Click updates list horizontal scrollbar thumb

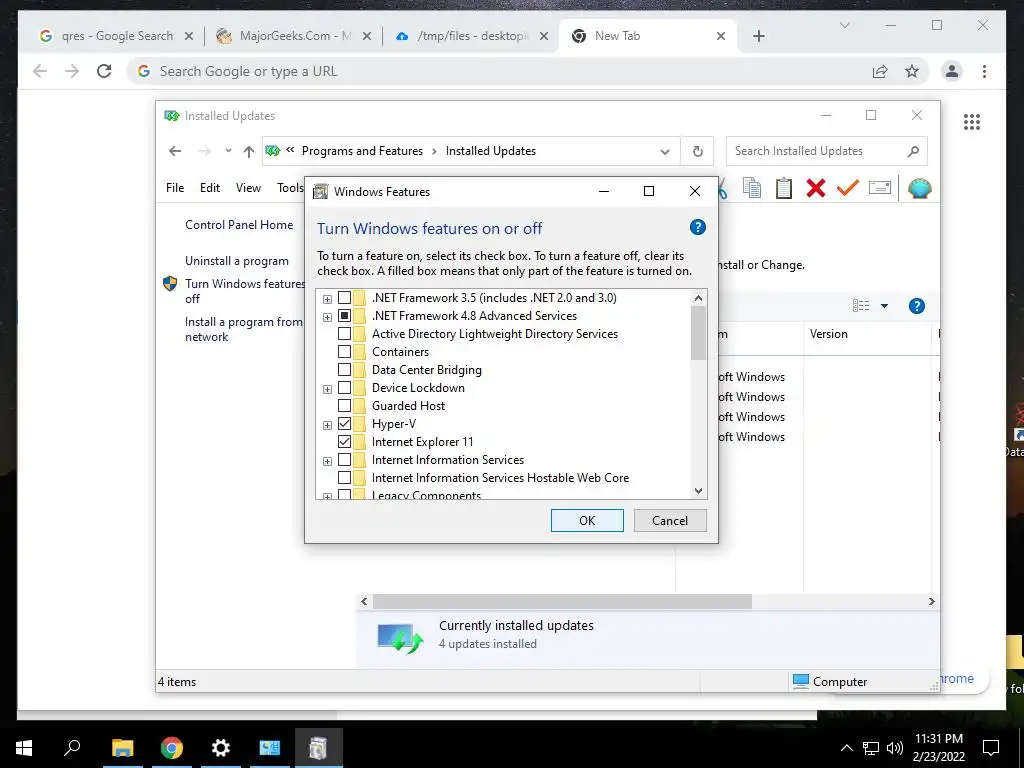562,601
